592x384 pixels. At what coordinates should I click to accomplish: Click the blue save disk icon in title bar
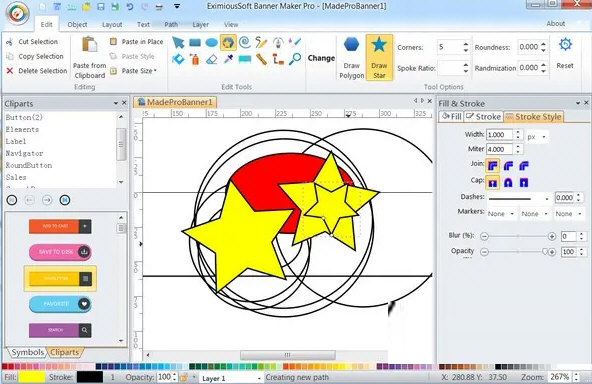(100, 6)
